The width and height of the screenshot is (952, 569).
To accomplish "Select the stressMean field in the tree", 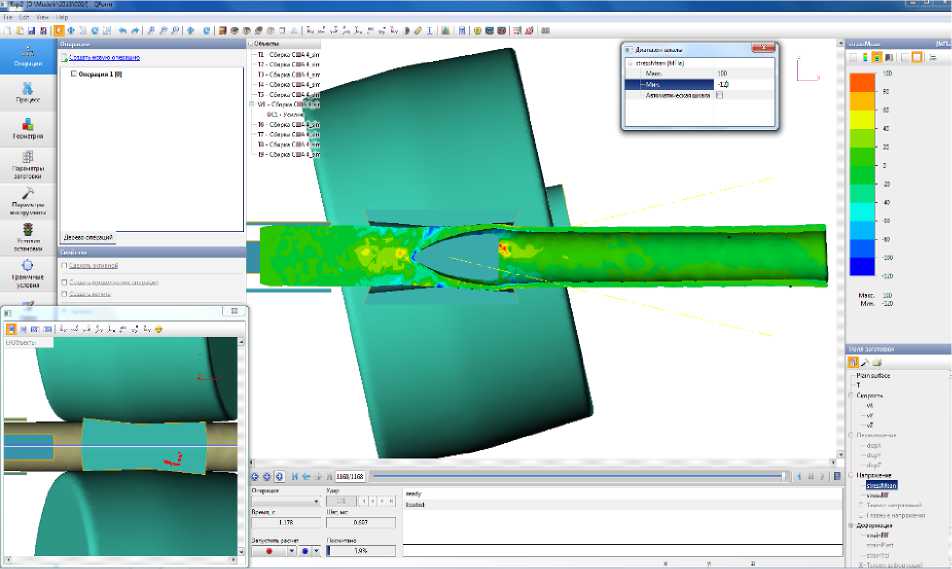I will (x=881, y=484).
